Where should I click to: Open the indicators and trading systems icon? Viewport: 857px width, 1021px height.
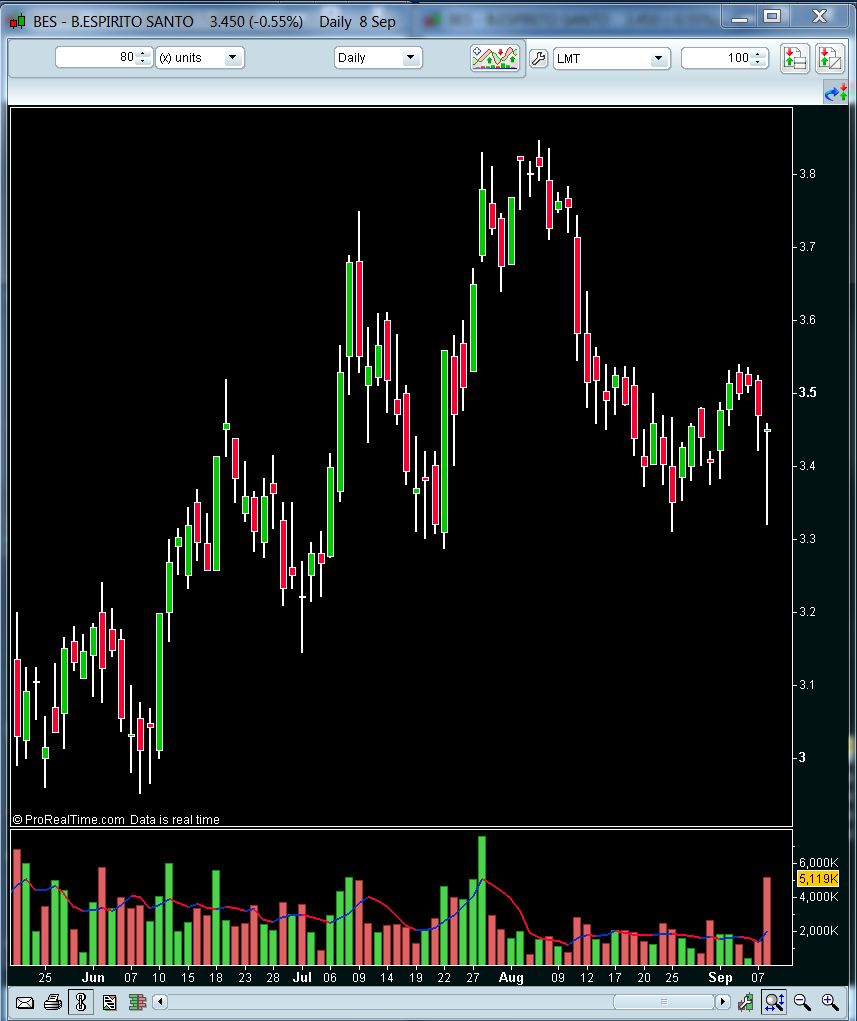pos(495,58)
